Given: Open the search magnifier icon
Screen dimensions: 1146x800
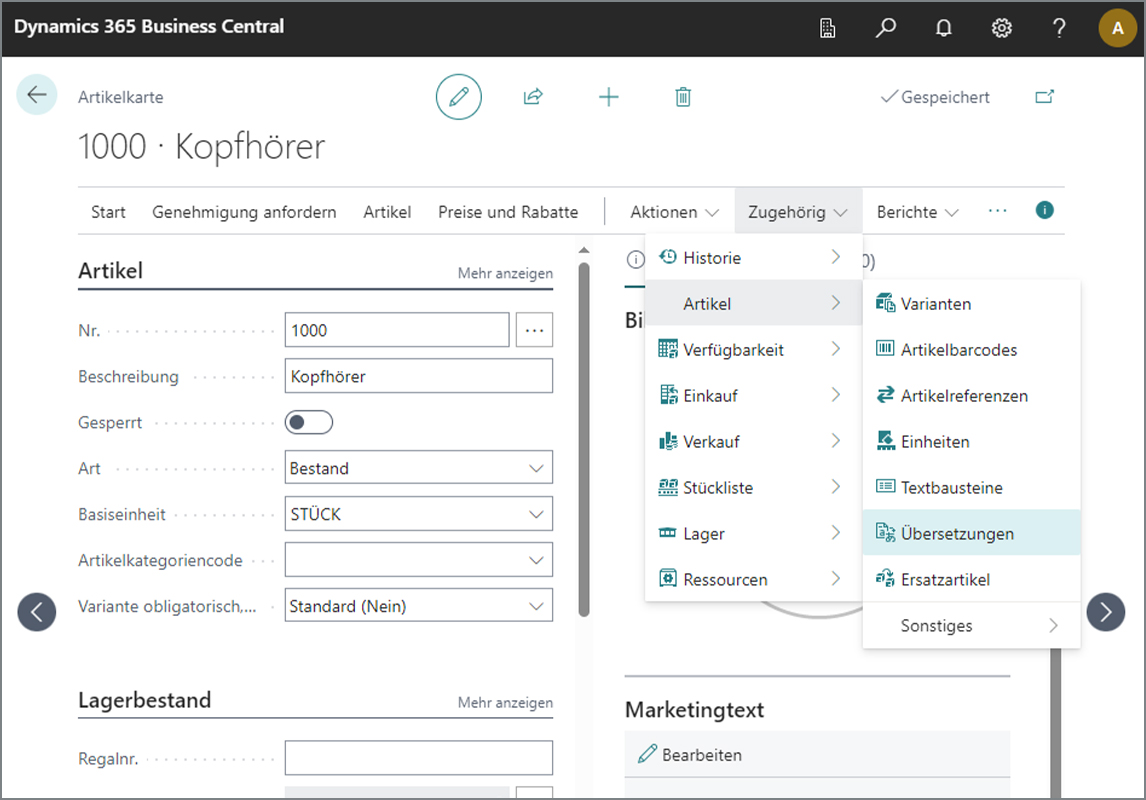Looking at the screenshot, I should tap(885, 28).
